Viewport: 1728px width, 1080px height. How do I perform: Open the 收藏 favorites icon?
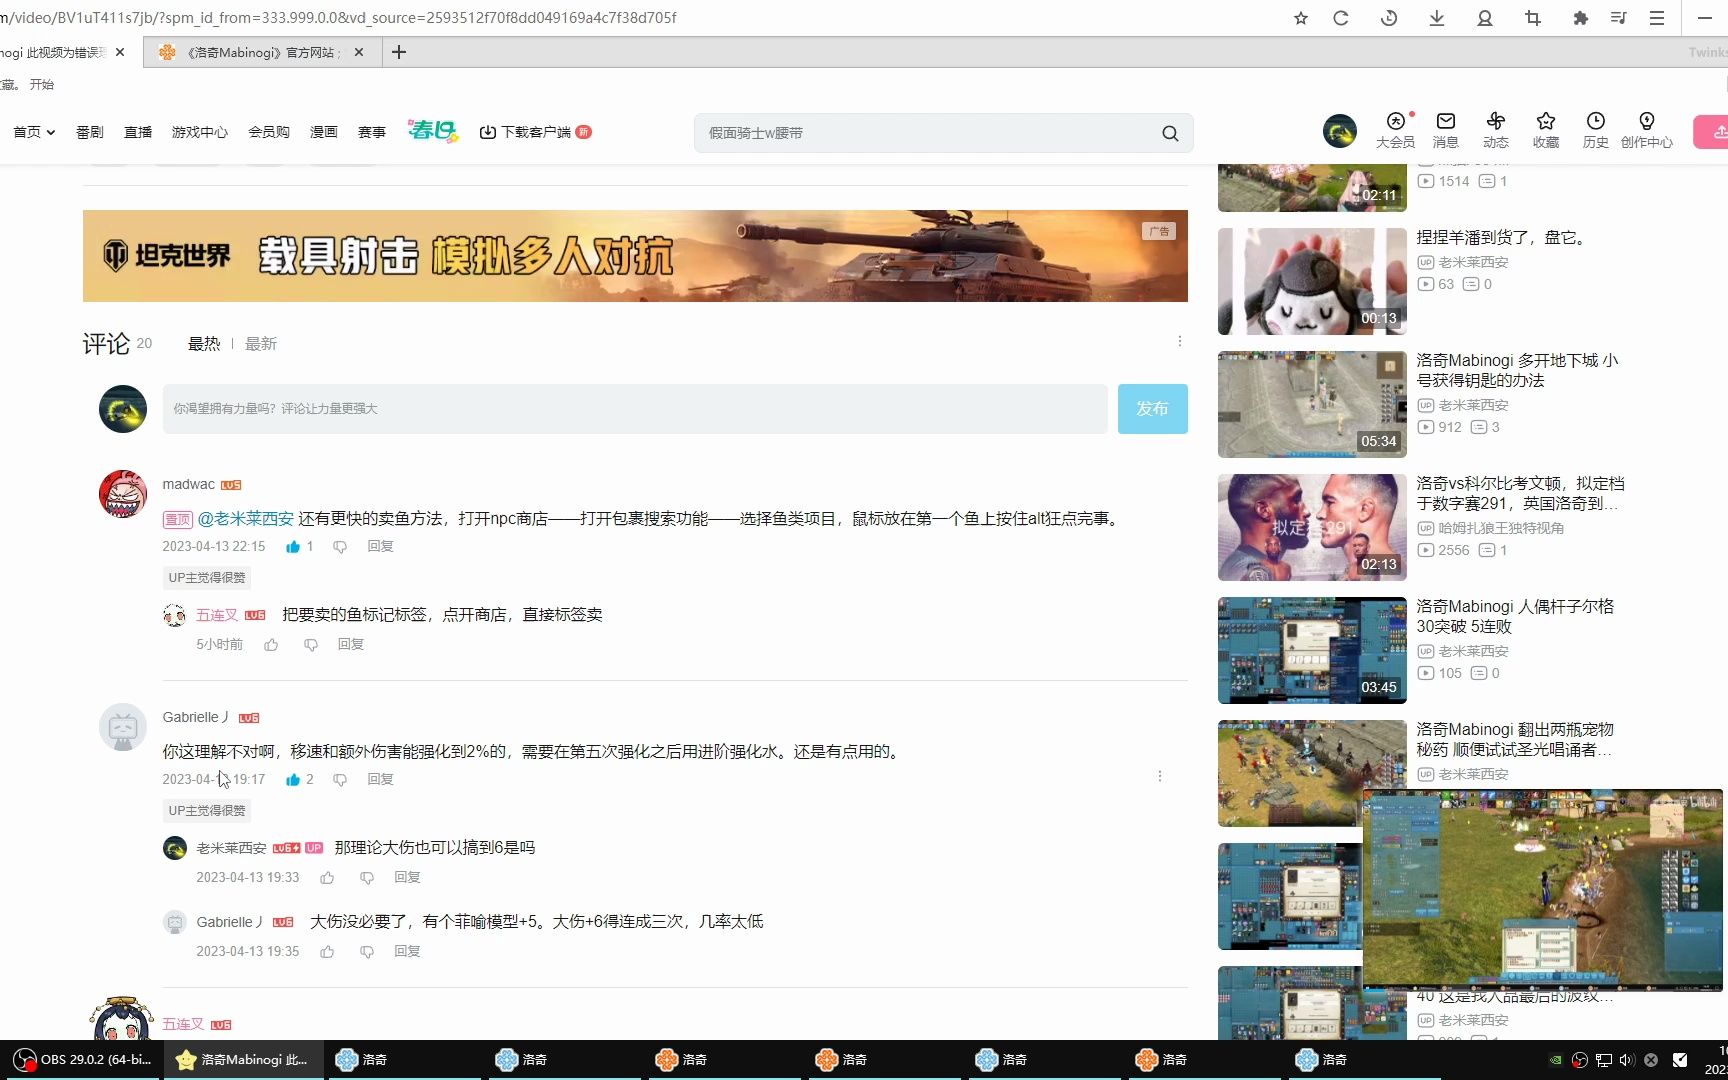click(x=1546, y=131)
